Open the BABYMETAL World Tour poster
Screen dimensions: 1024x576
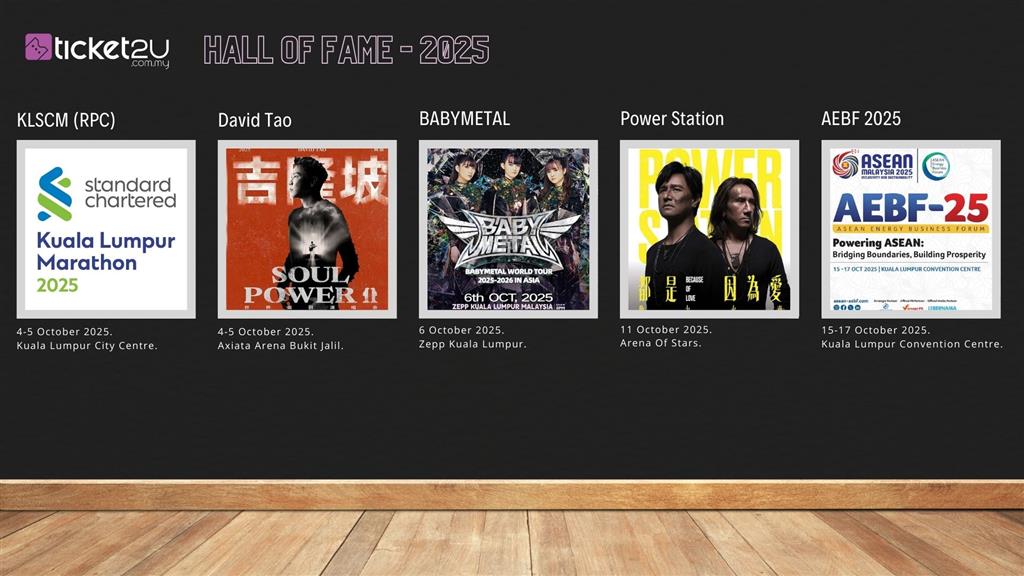(508, 229)
